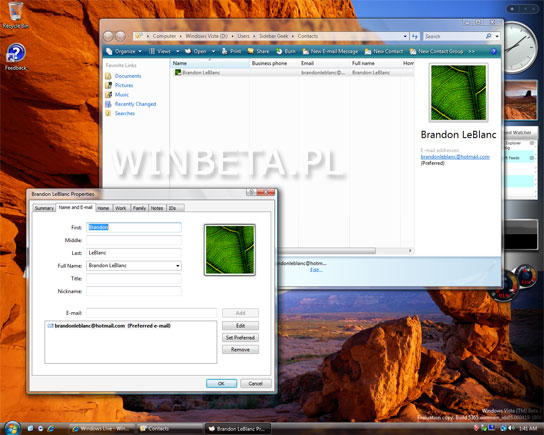Click the Computer breadcrumb segment
The height and width of the screenshot is (435, 544).
[x=164, y=36]
